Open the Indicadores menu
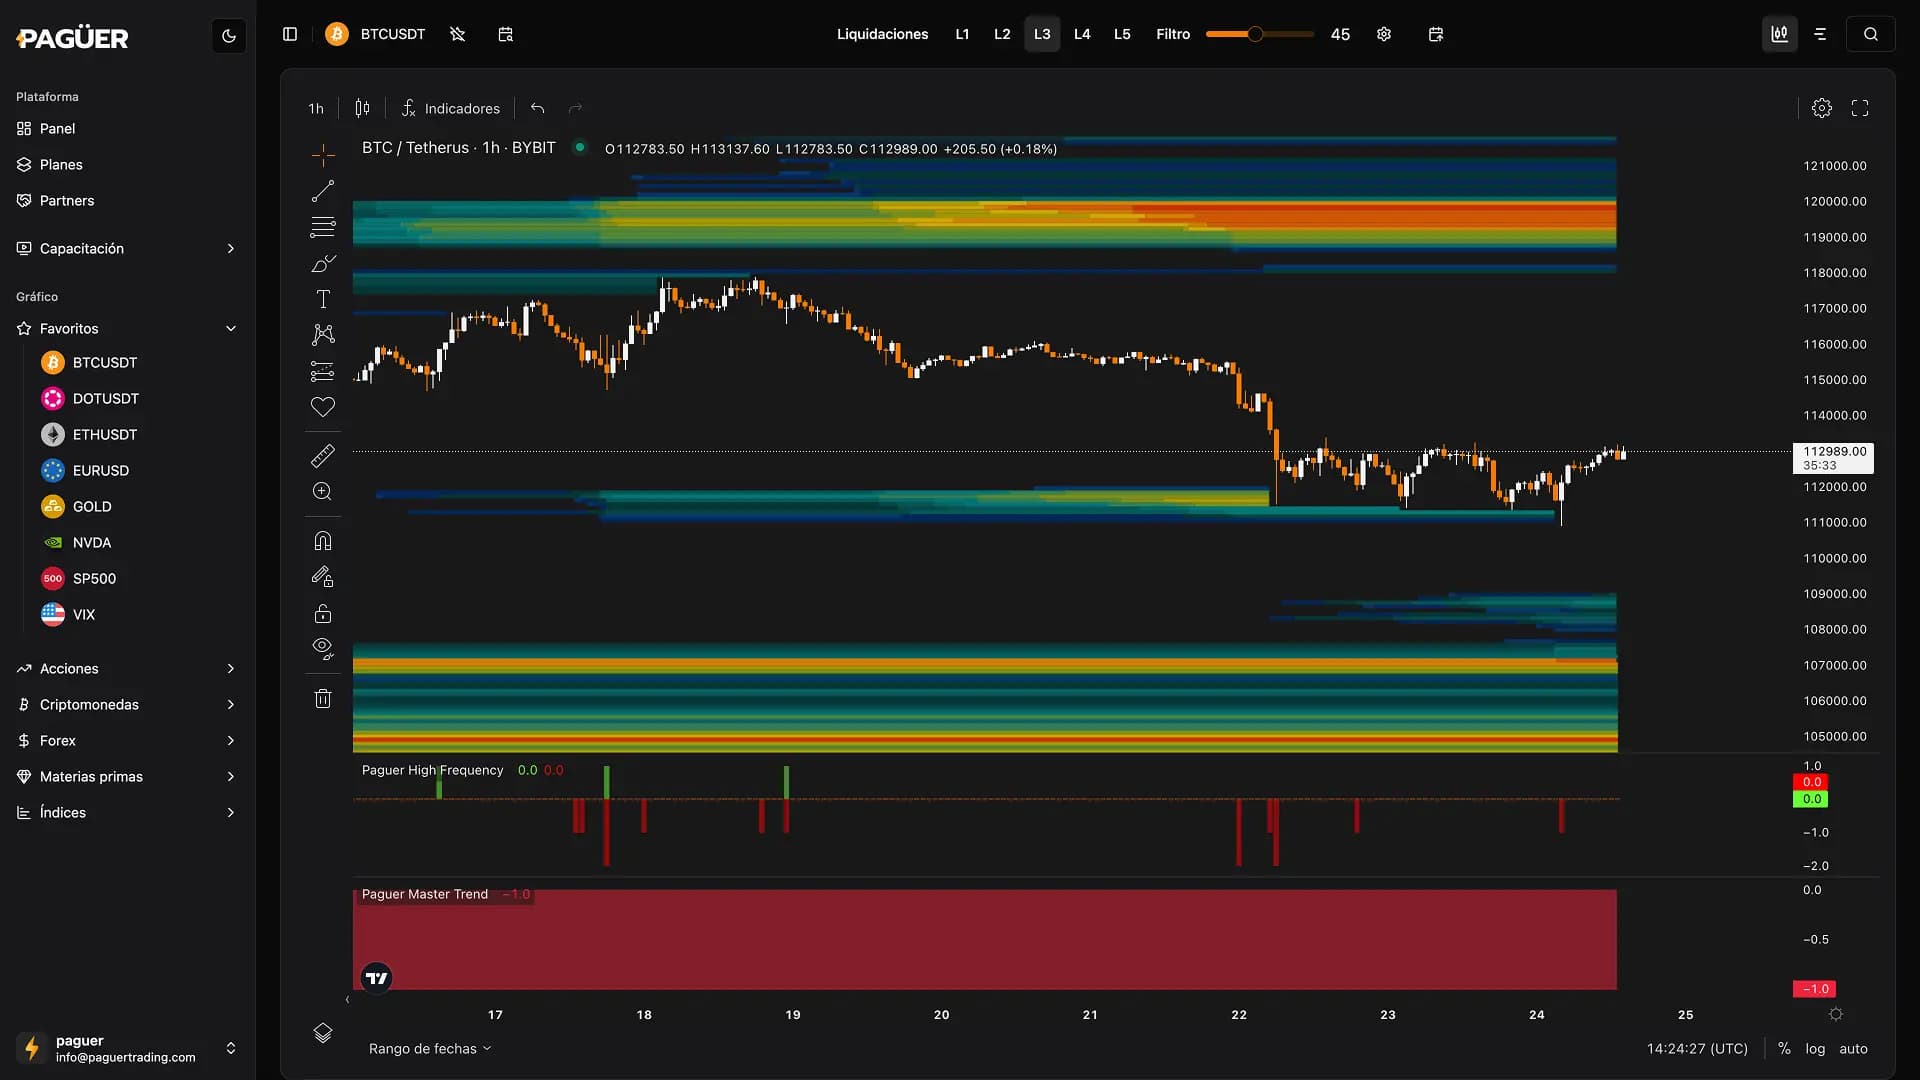1920x1080 pixels. 451,108
